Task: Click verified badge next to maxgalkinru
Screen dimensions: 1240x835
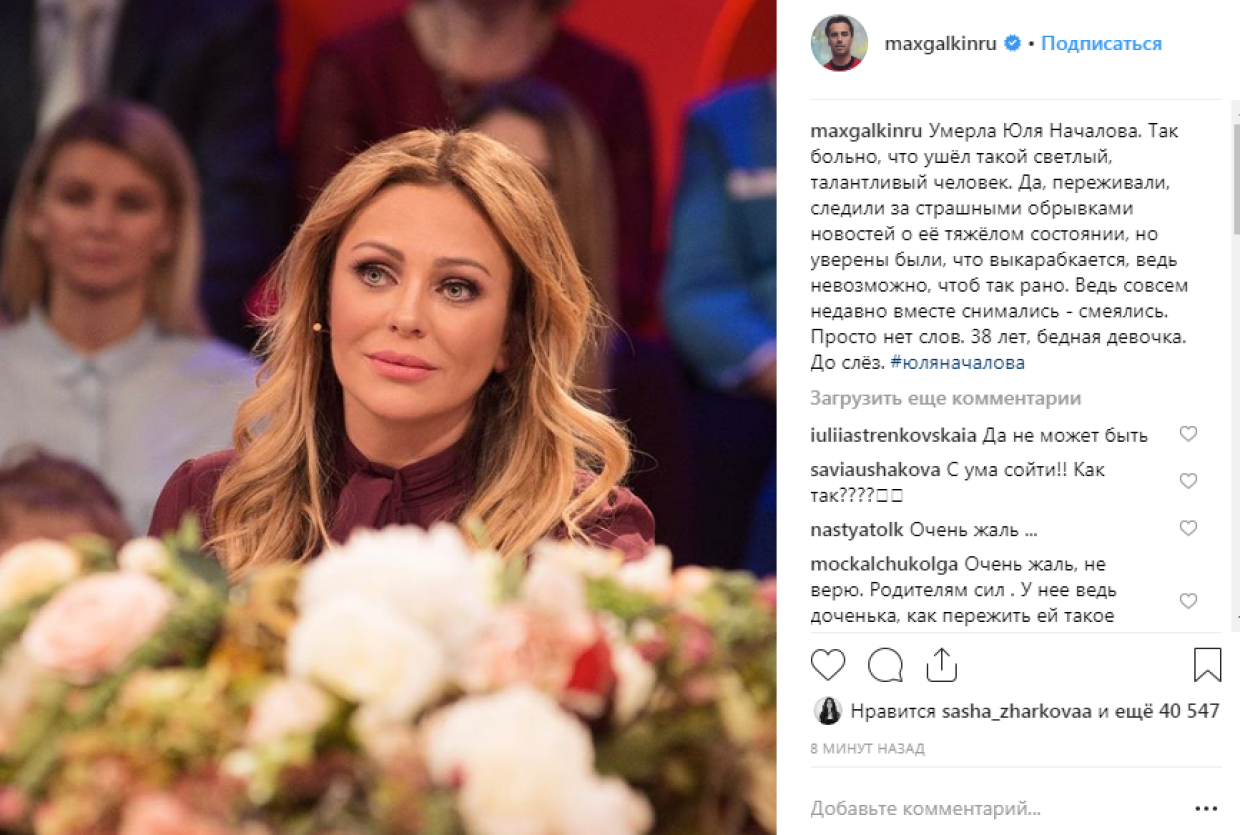Action: coord(1012,44)
